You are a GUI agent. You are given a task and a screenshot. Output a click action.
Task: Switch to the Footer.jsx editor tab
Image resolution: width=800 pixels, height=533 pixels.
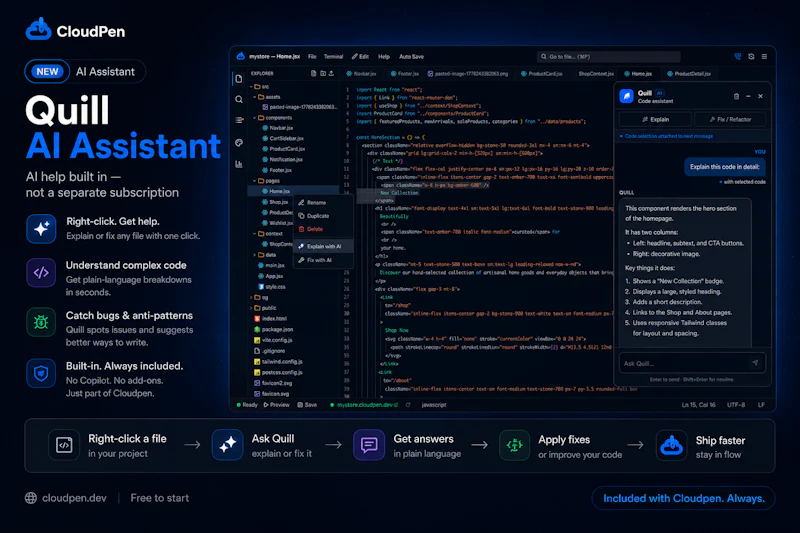coord(405,73)
